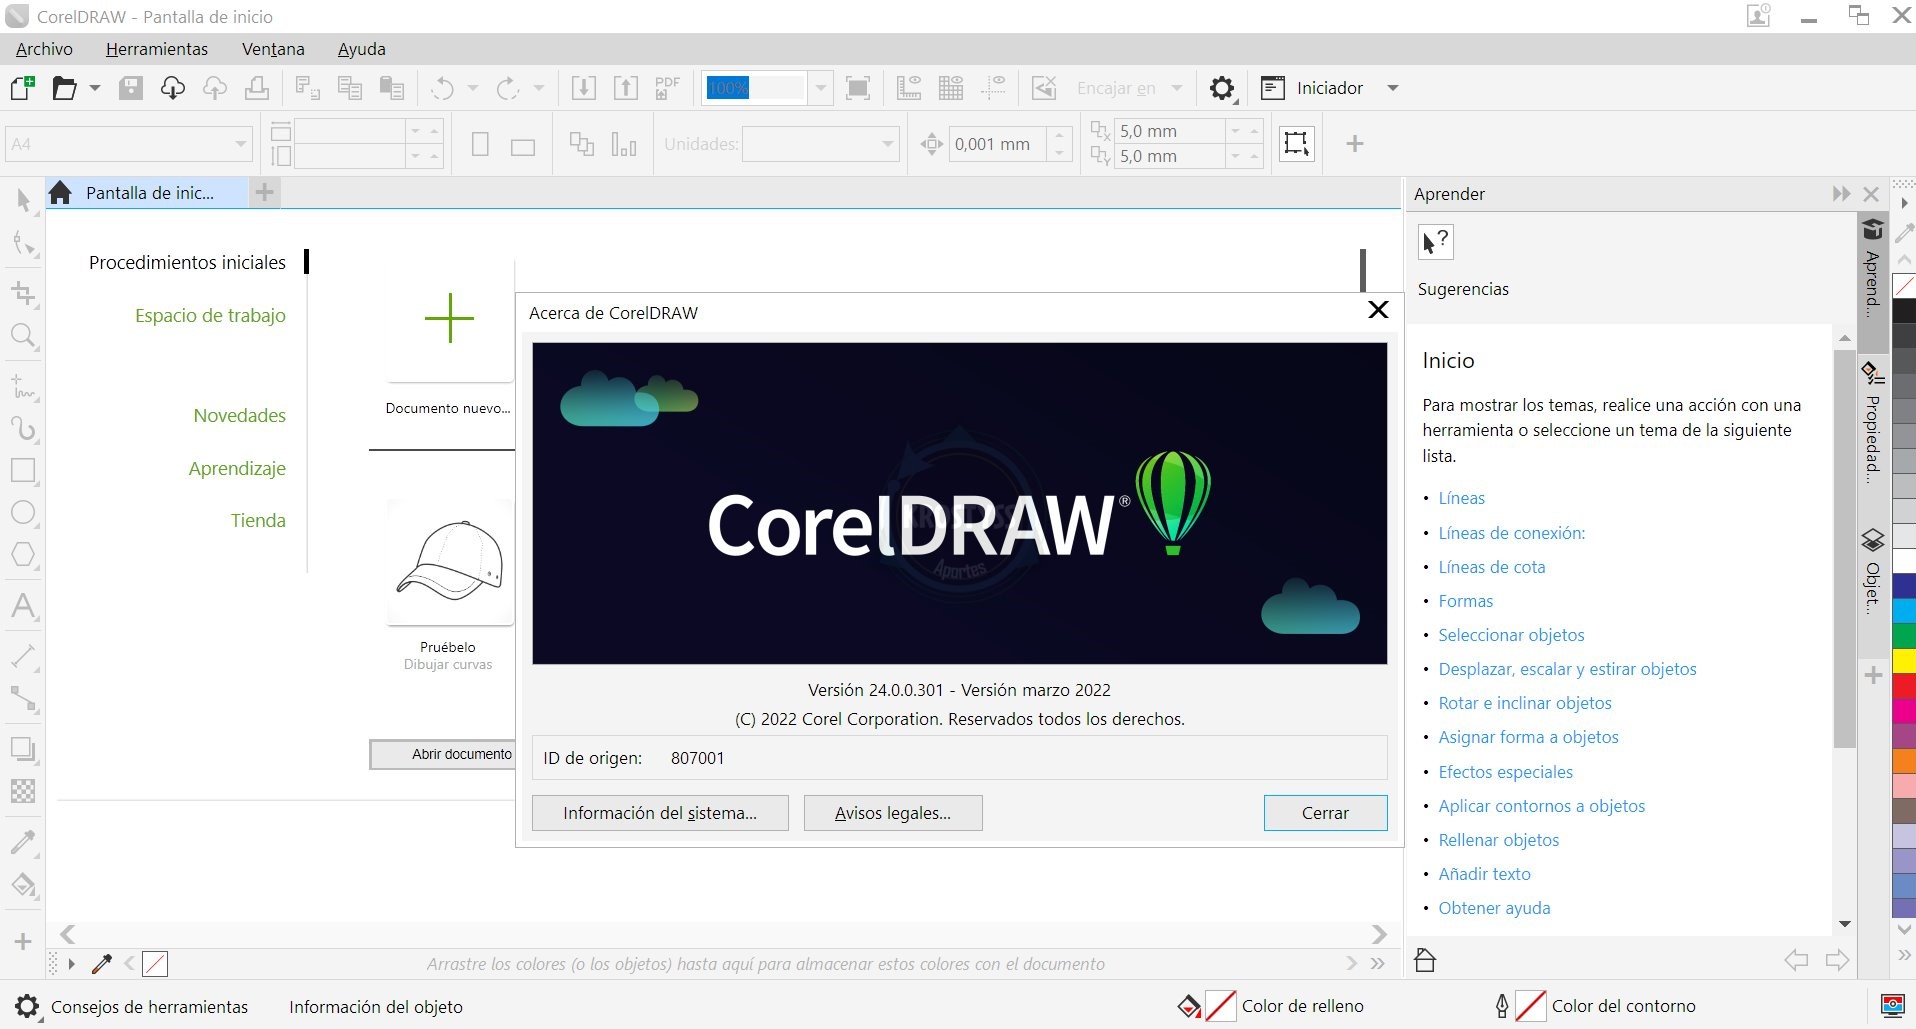Open the page size A4 dropdown
The width and height of the screenshot is (1916, 1029).
pos(238,143)
